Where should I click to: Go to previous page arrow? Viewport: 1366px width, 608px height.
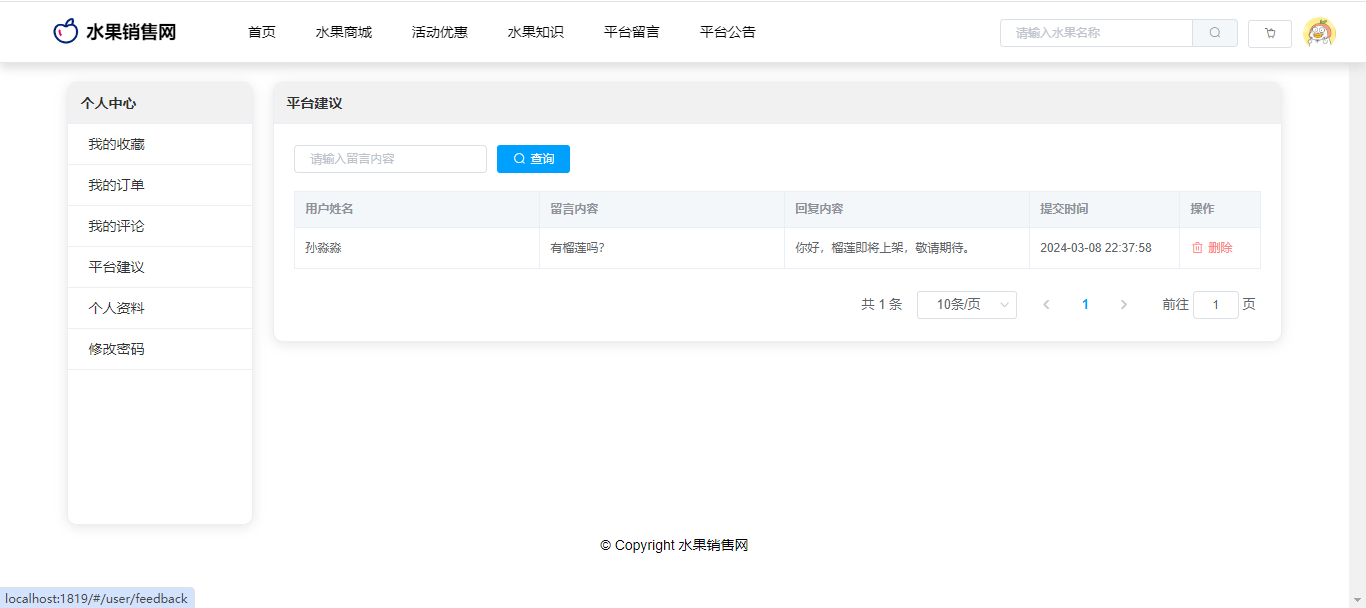click(1046, 305)
